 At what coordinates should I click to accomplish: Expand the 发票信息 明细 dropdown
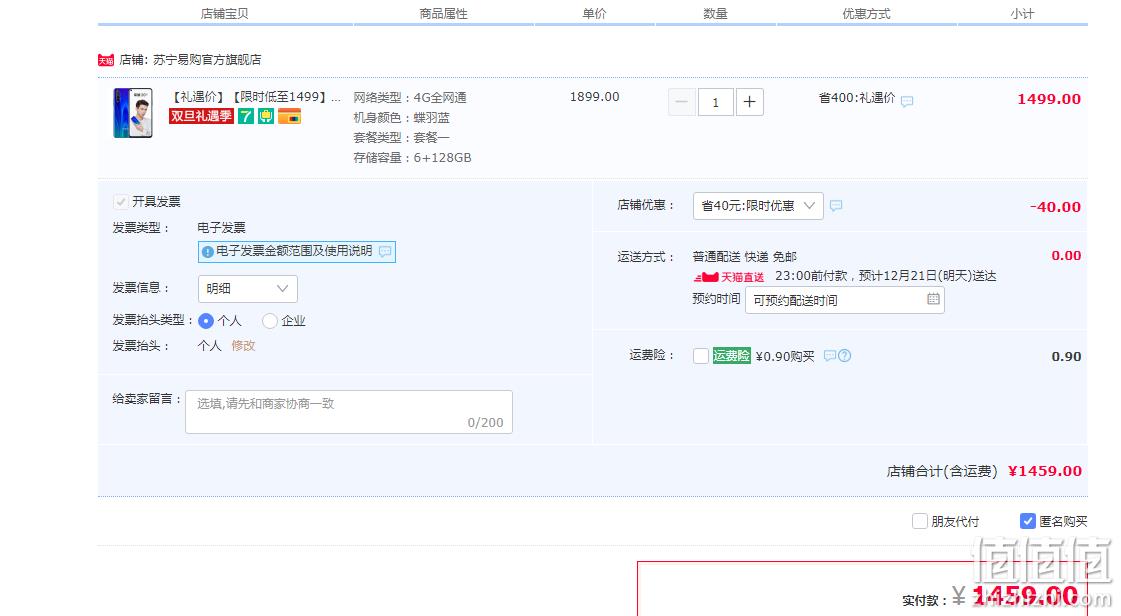(247, 289)
